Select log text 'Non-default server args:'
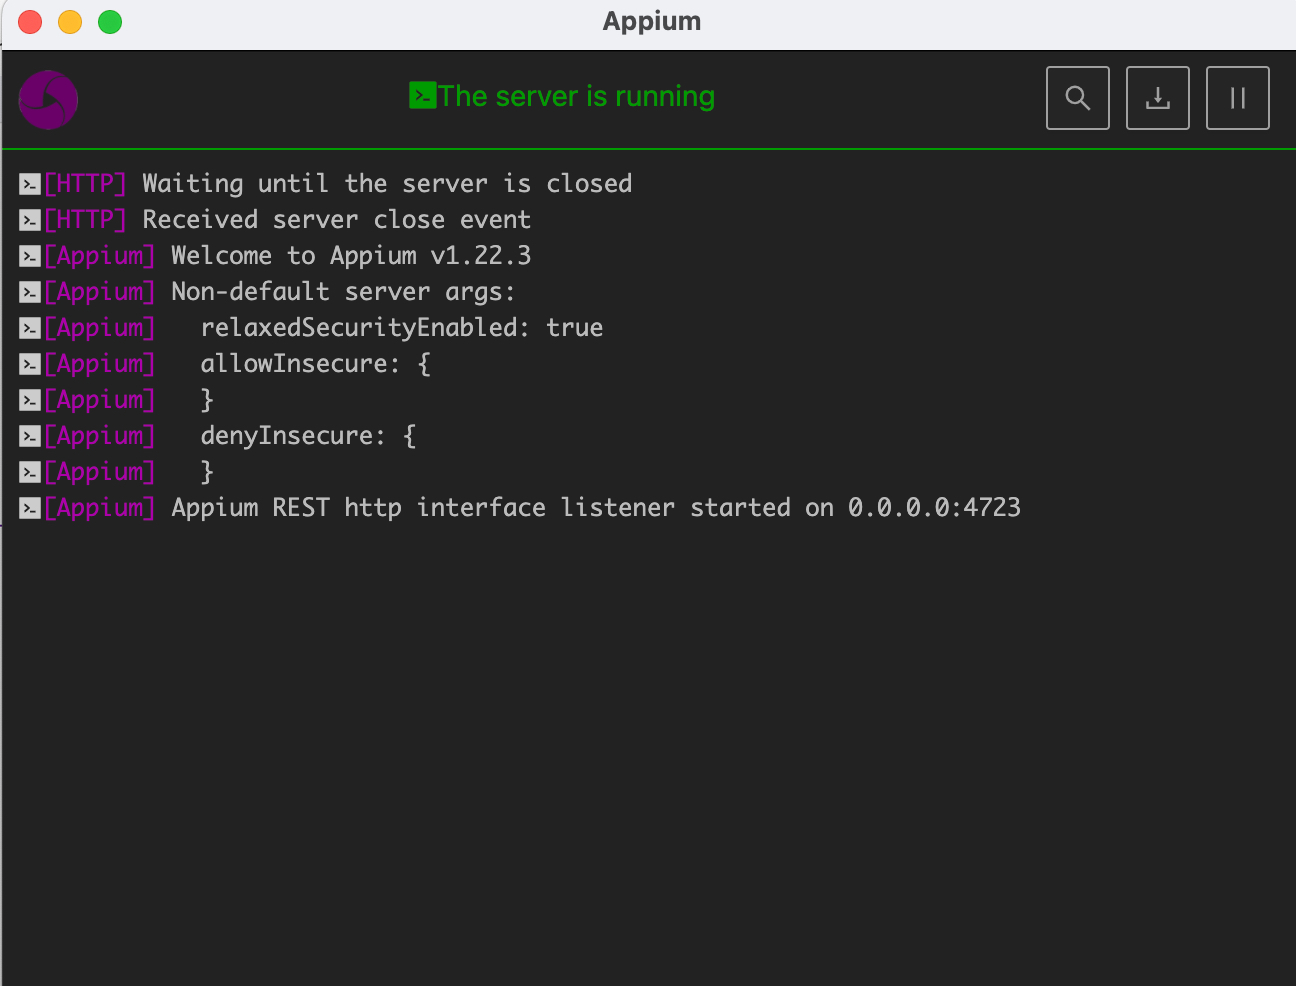 [x=343, y=292]
